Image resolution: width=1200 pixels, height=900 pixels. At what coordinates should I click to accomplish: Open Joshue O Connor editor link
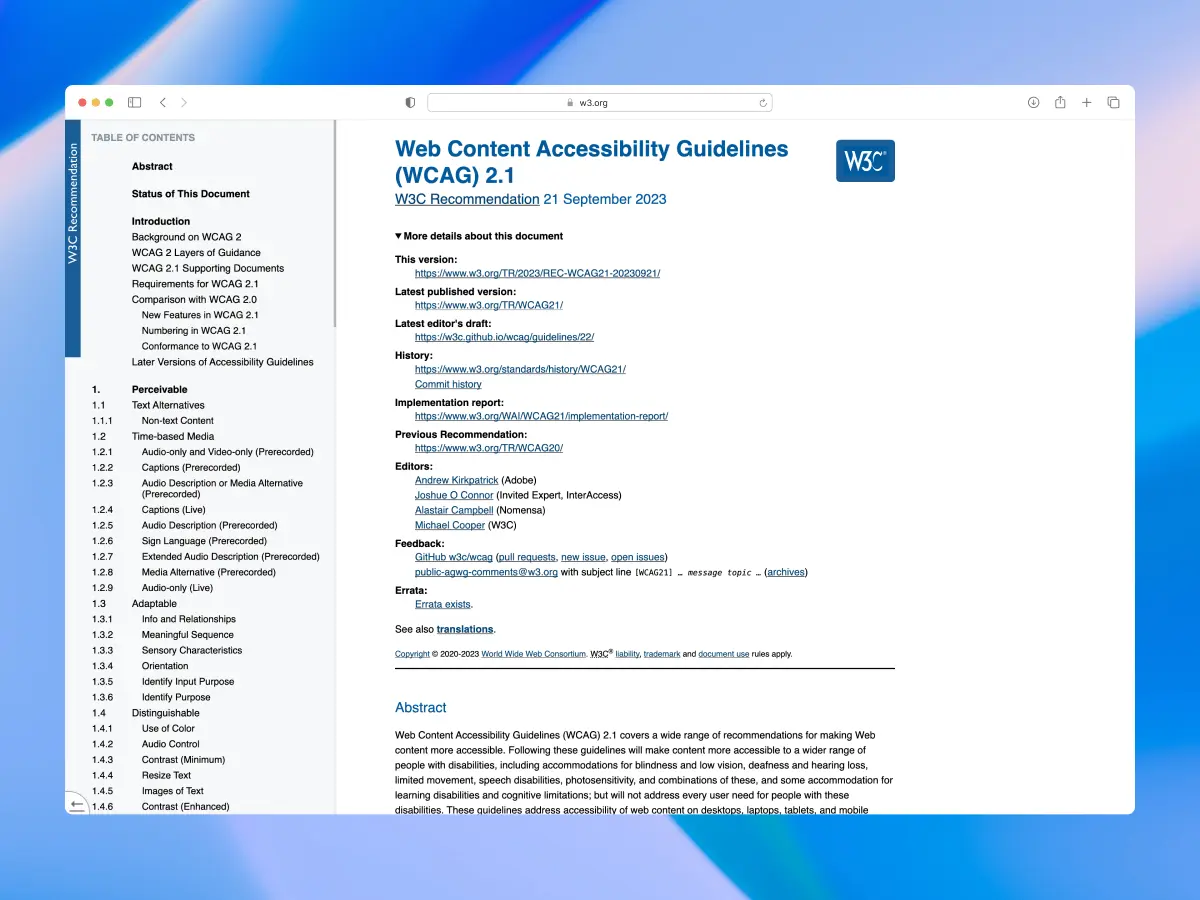tap(454, 495)
